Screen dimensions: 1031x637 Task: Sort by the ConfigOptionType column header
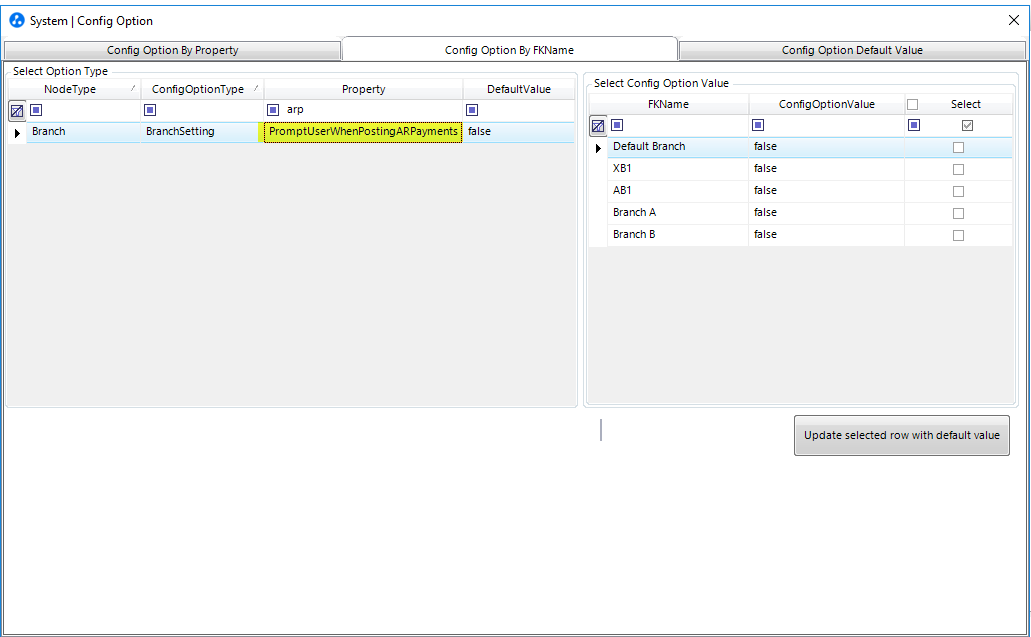click(202, 89)
